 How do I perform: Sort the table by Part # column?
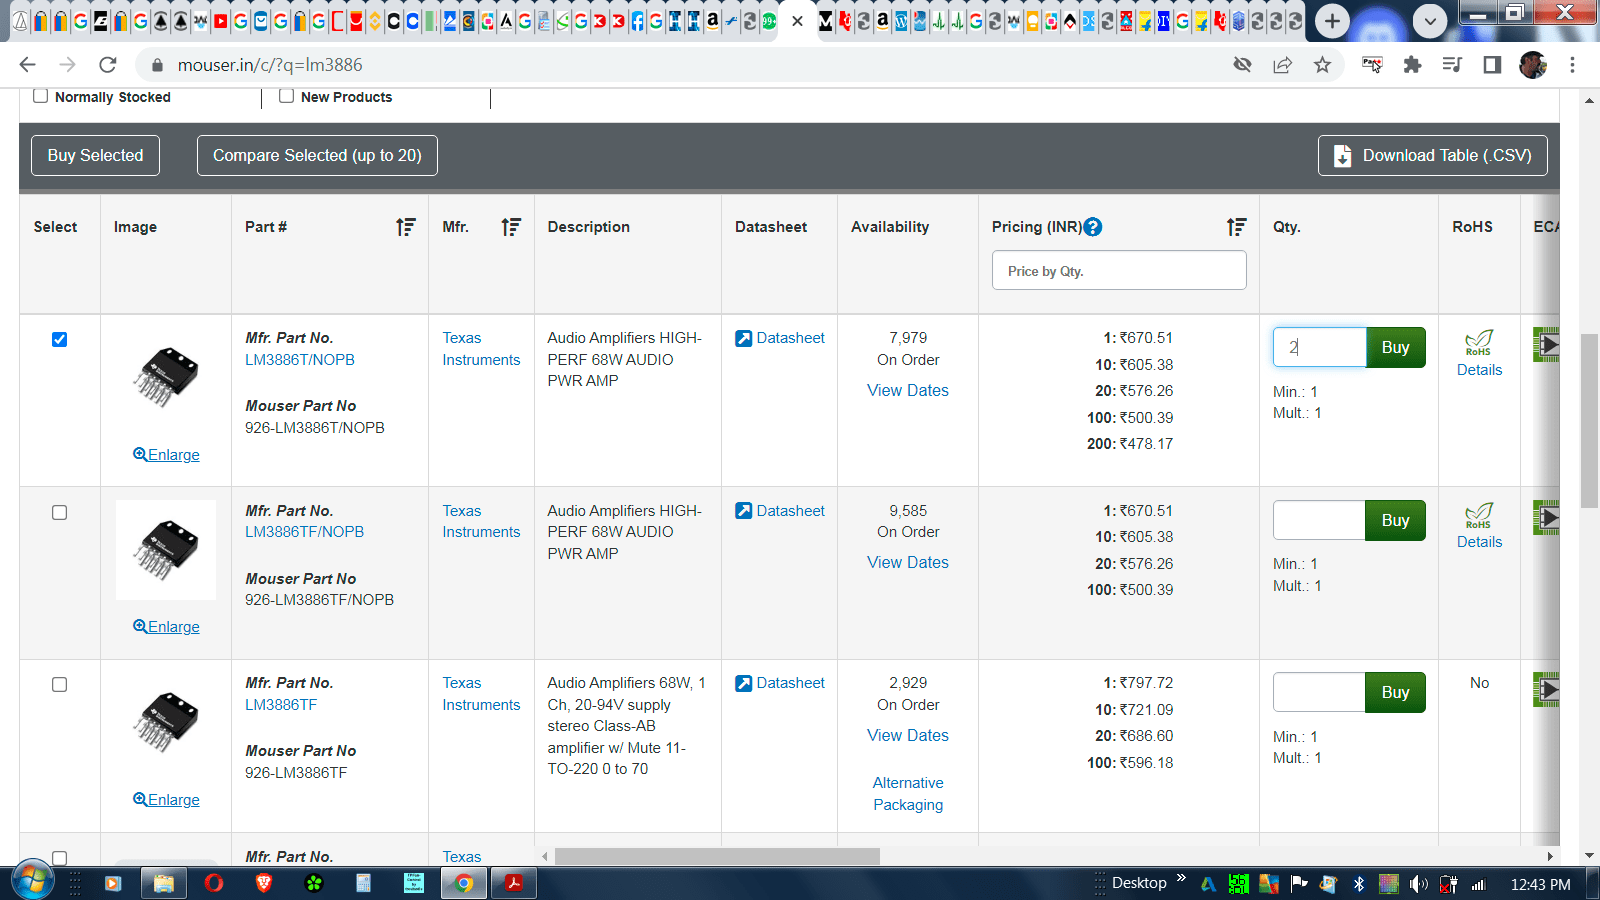coord(406,227)
